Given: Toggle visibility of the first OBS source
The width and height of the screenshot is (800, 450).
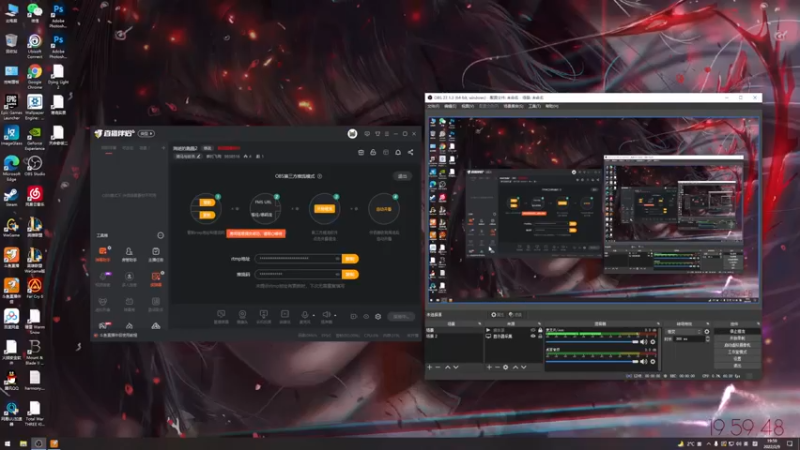Looking at the screenshot, I should (x=533, y=331).
